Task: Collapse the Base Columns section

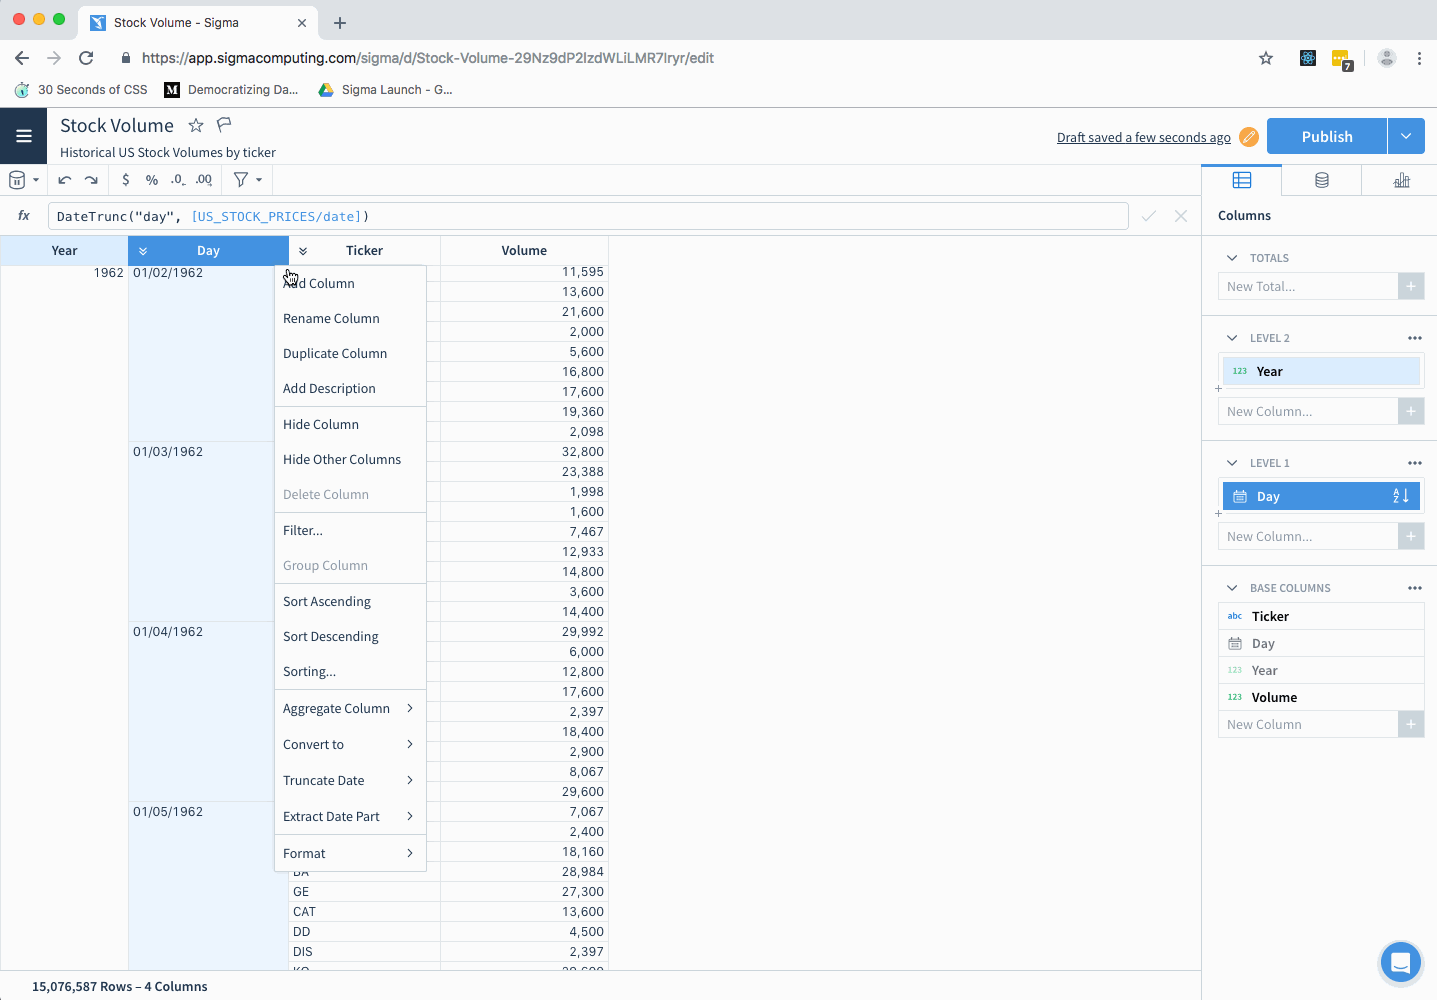Action: [1232, 588]
